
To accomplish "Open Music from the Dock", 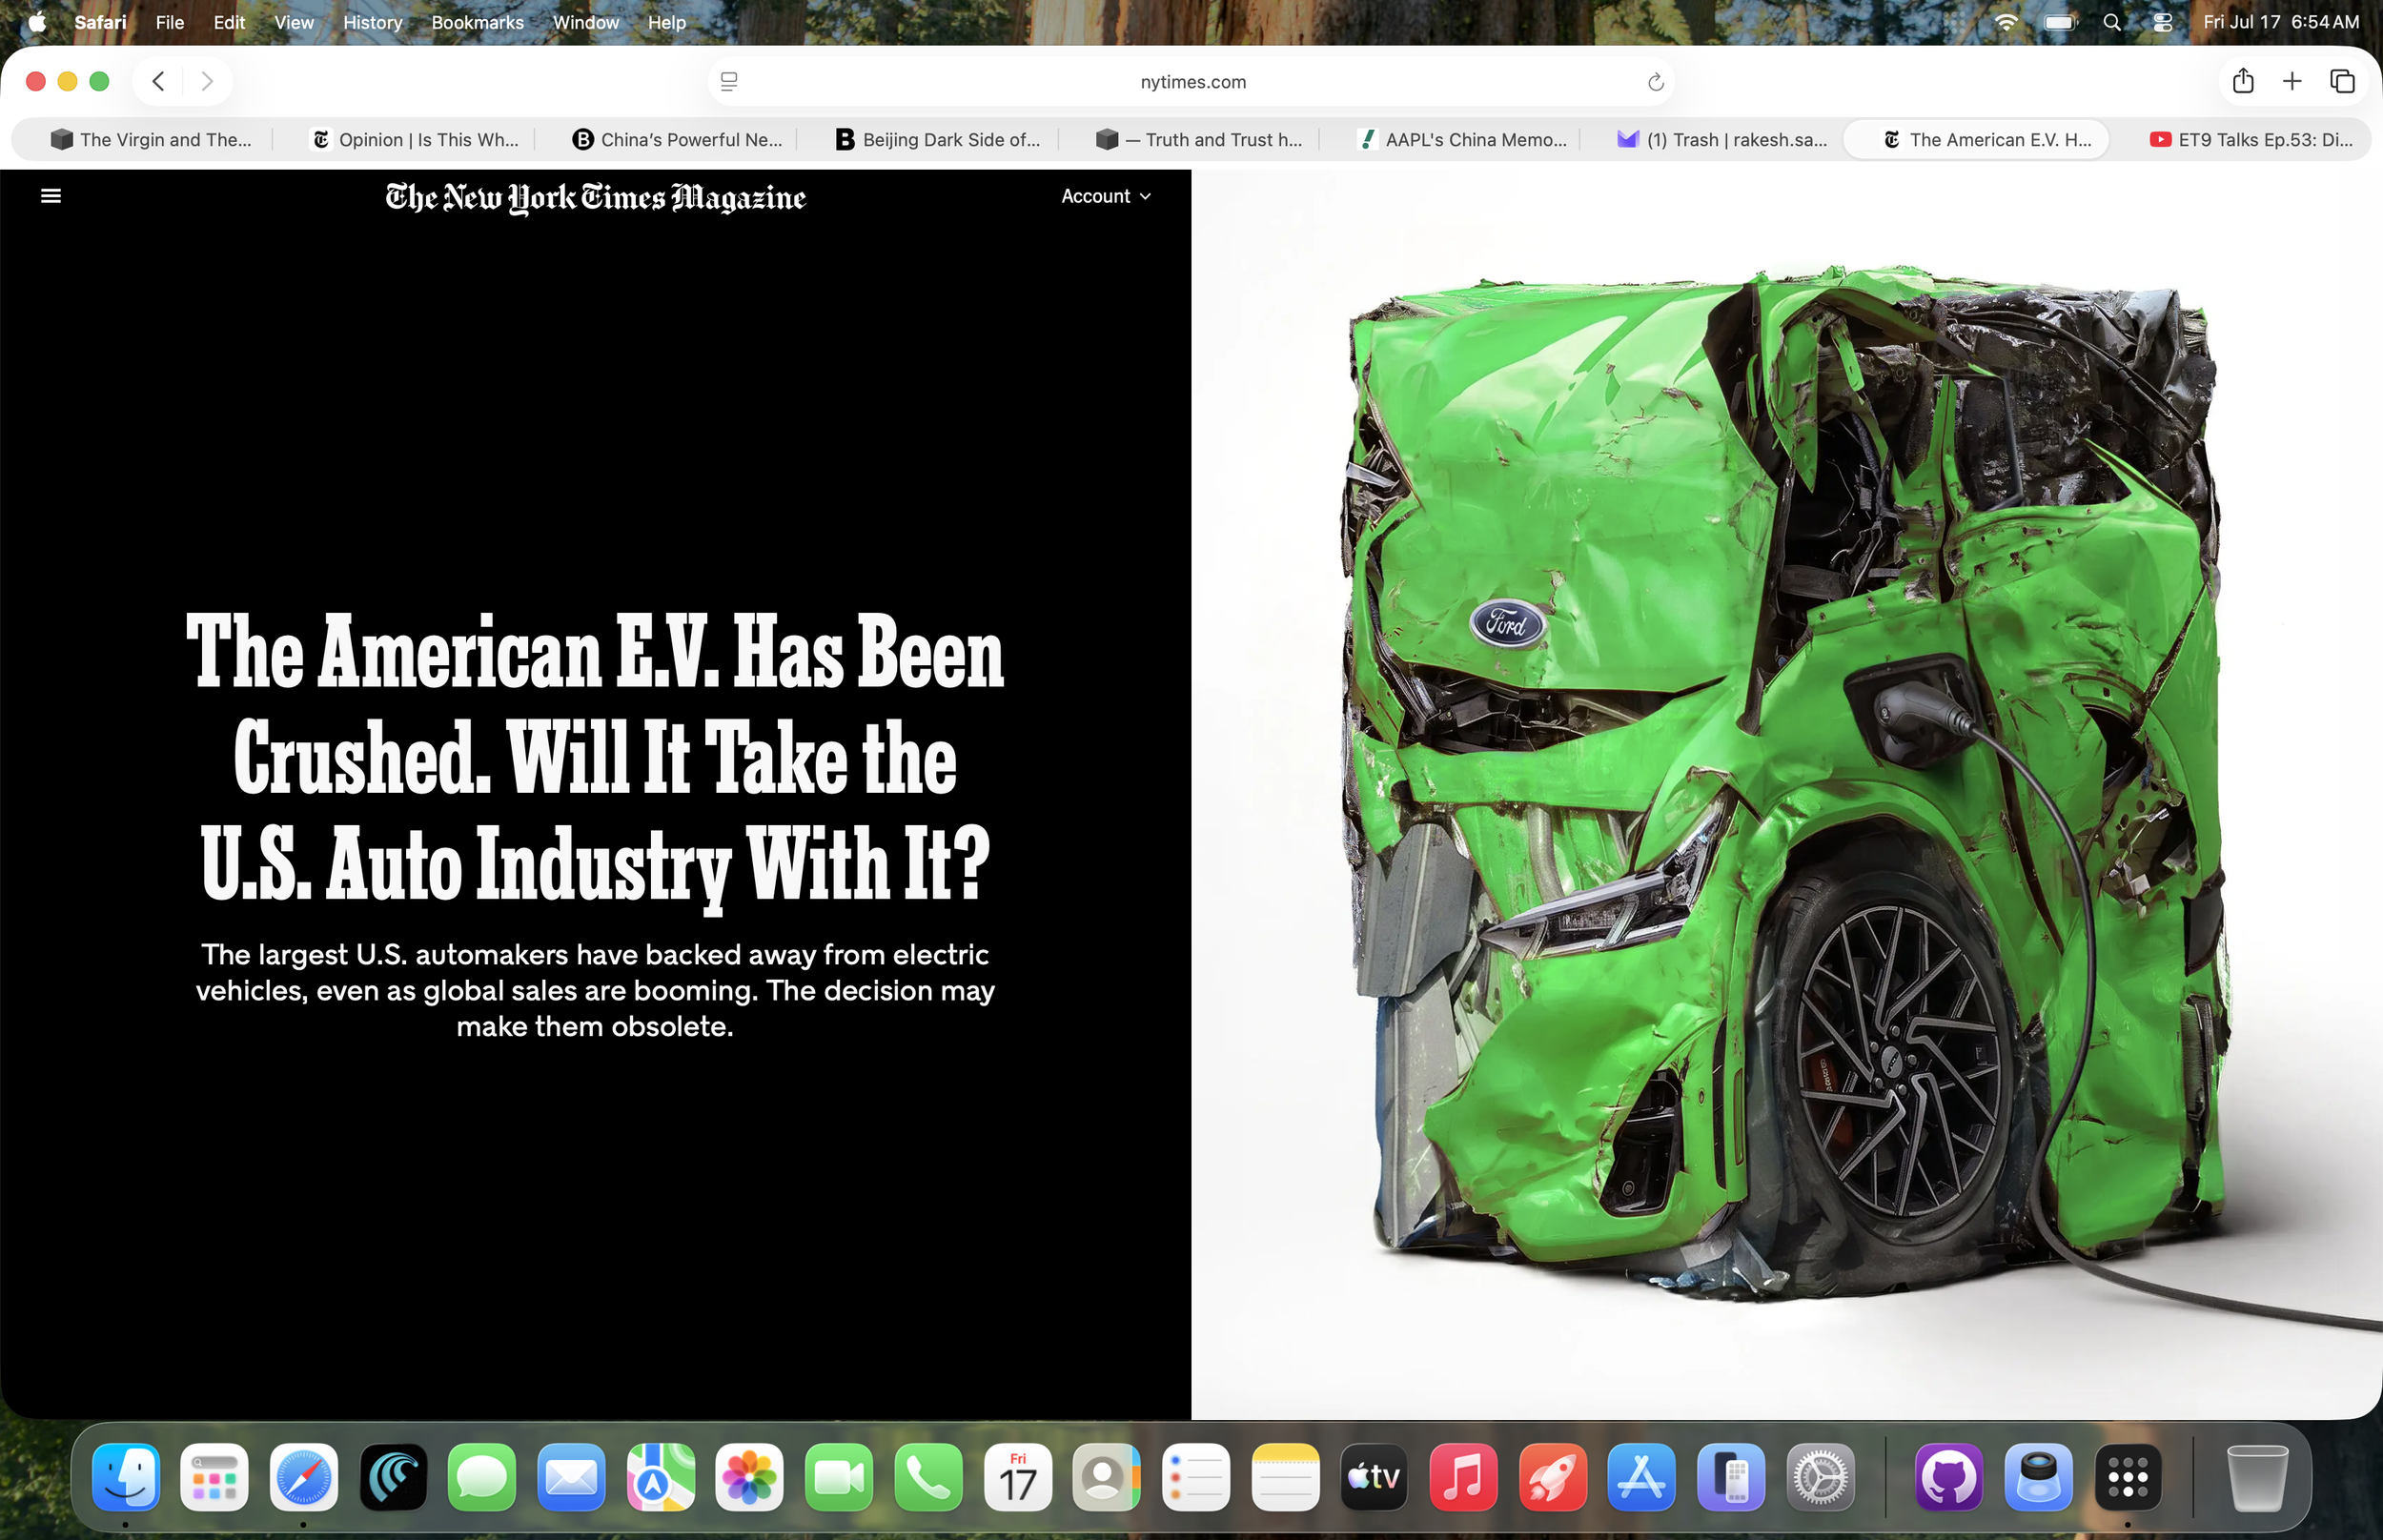I will (1464, 1476).
